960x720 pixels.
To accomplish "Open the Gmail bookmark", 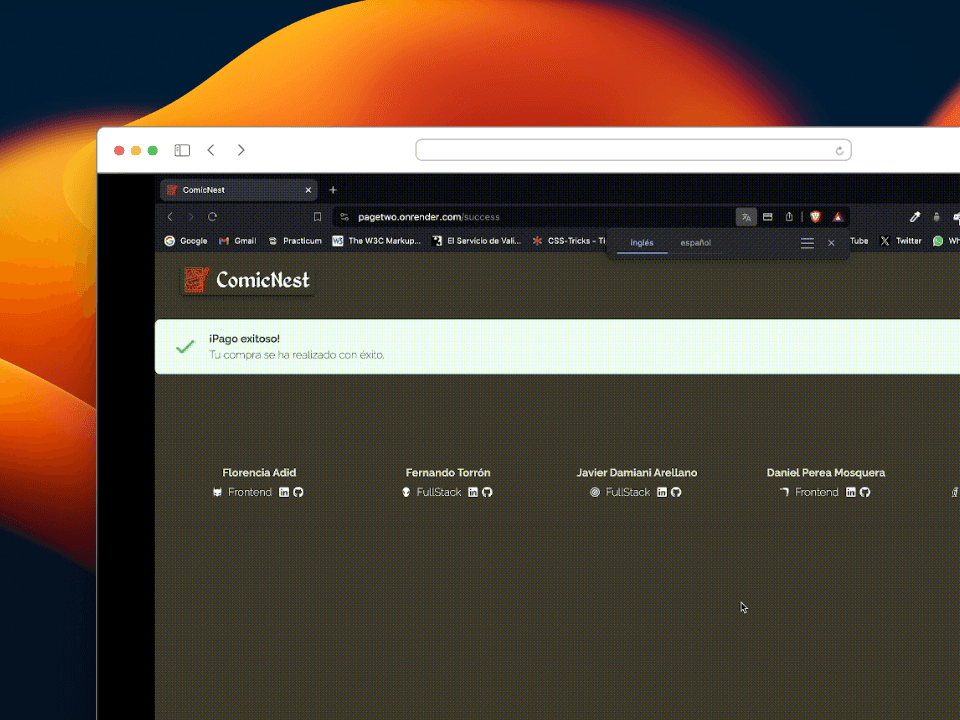I will [238, 241].
